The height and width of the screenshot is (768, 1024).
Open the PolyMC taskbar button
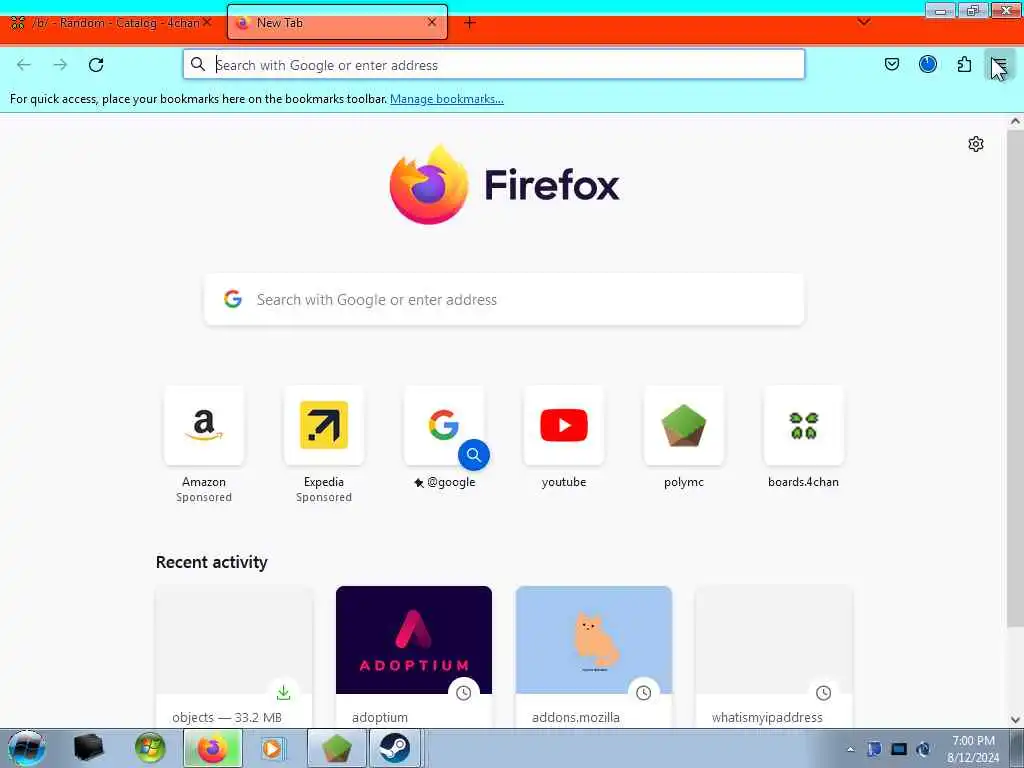pos(336,748)
